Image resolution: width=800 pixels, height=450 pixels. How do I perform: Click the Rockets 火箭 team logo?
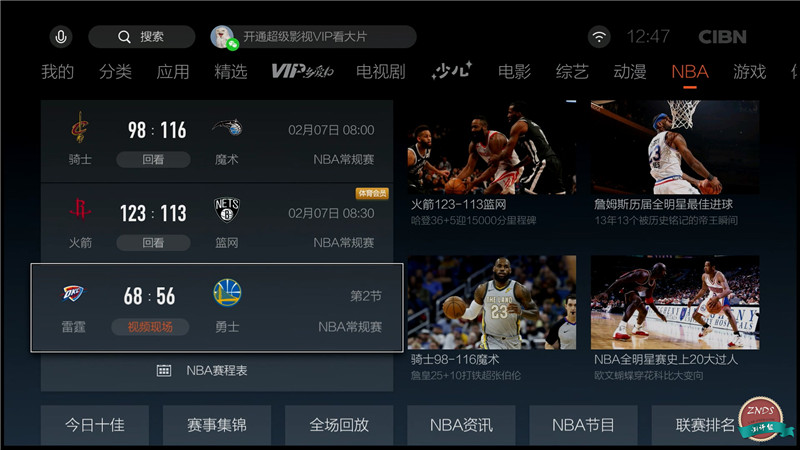(x=80, y=210)
